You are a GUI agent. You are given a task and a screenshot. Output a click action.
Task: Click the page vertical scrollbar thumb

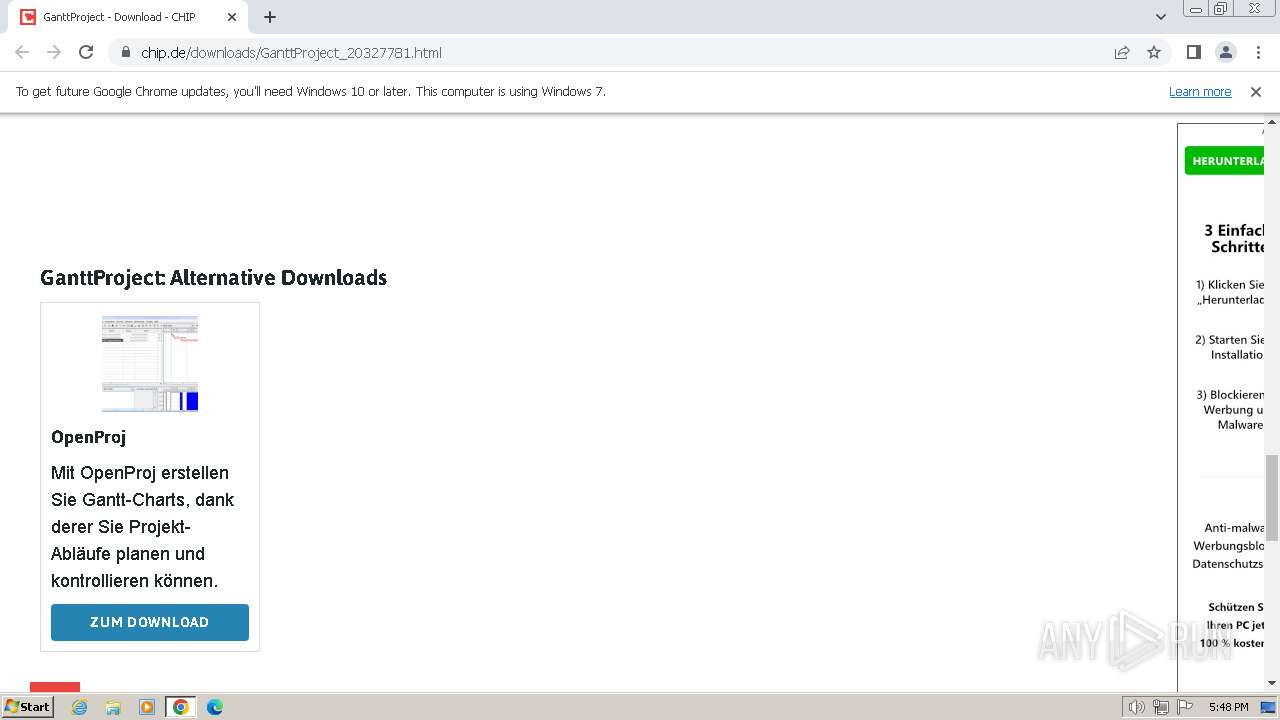pos(1272,497)
